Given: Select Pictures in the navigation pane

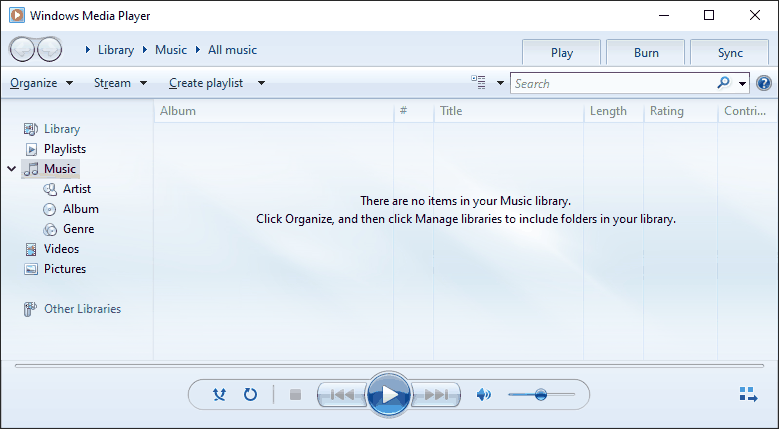Looking at the screenshot, I should coord(65,269).
